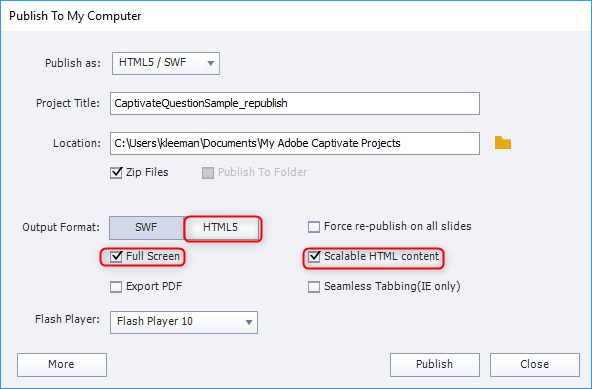Click the Publish button

tap(435, 364)
